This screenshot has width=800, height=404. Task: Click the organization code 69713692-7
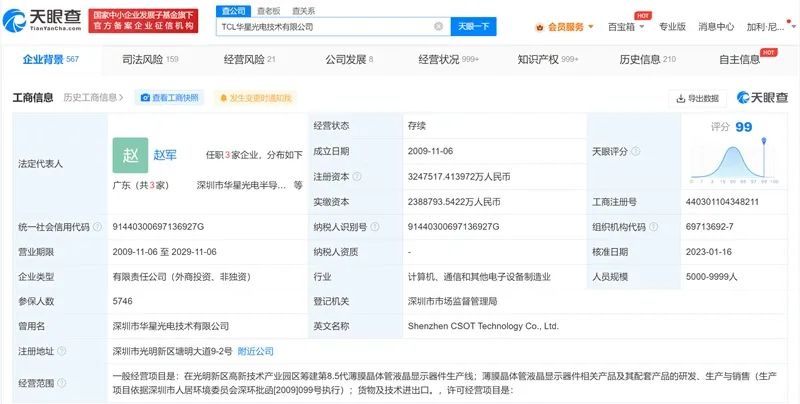point(710,226)
